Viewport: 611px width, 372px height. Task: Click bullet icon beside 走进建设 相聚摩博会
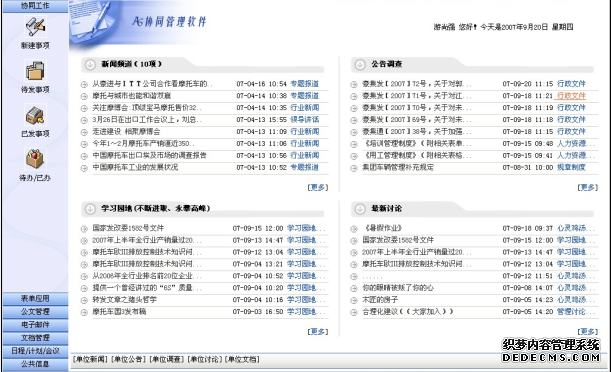point(84,132)
